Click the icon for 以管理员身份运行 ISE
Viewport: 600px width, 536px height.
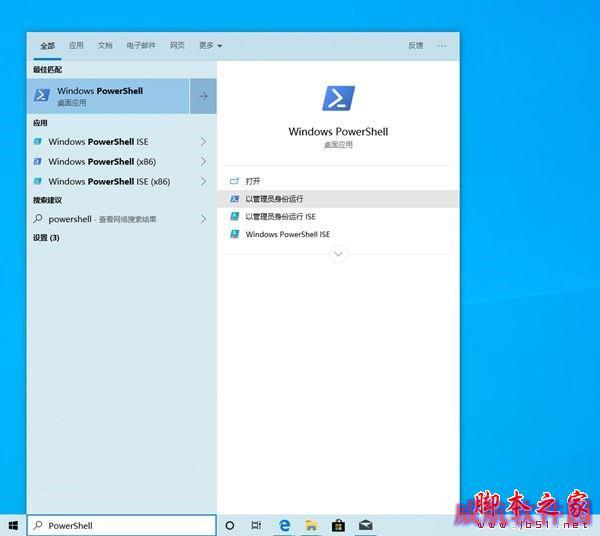pyautogui.click(x=234, y=216)
